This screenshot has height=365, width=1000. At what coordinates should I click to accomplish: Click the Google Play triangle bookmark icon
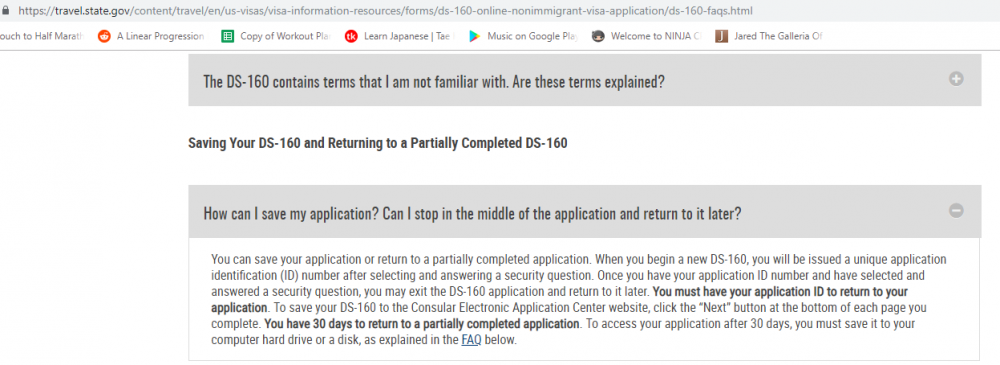[474, 36]
